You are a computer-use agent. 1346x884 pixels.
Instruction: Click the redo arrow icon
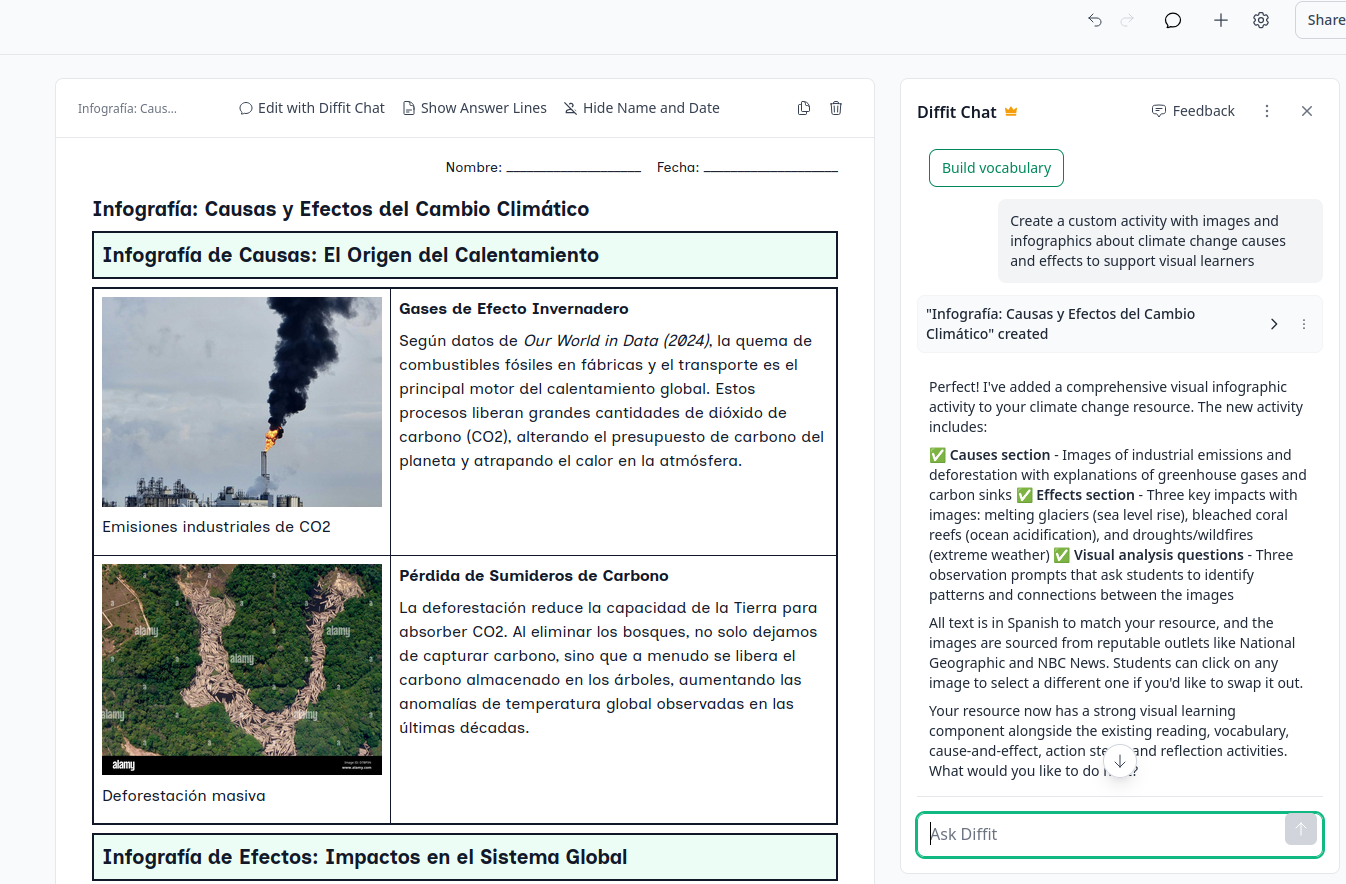point(1127,20)
